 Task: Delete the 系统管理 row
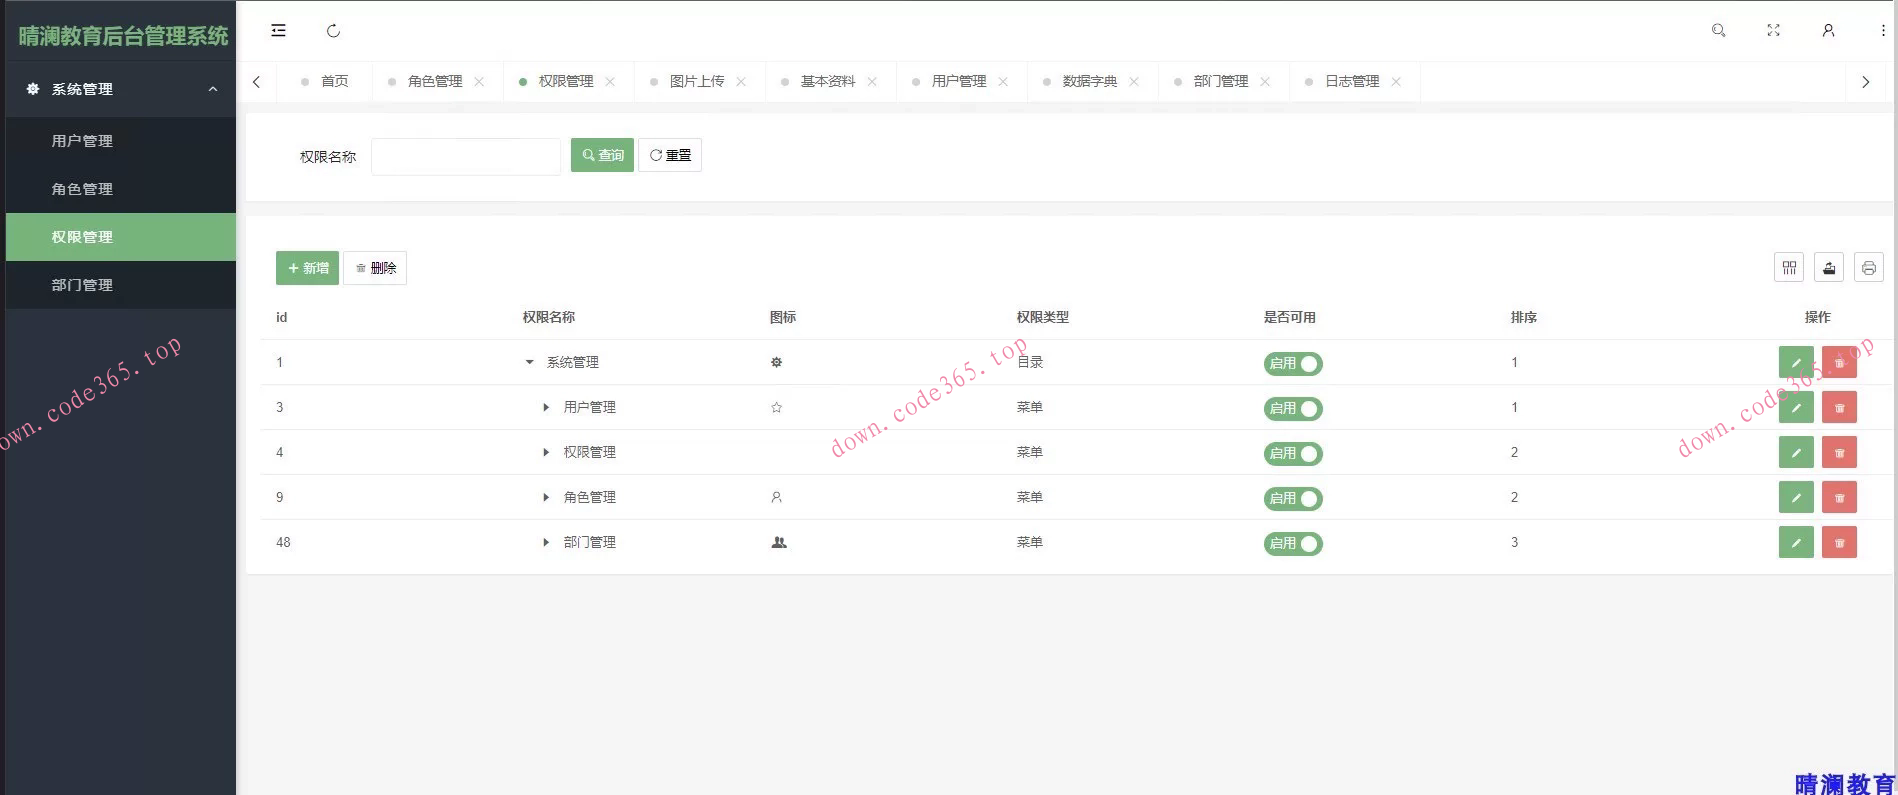tap(1839, 363)
